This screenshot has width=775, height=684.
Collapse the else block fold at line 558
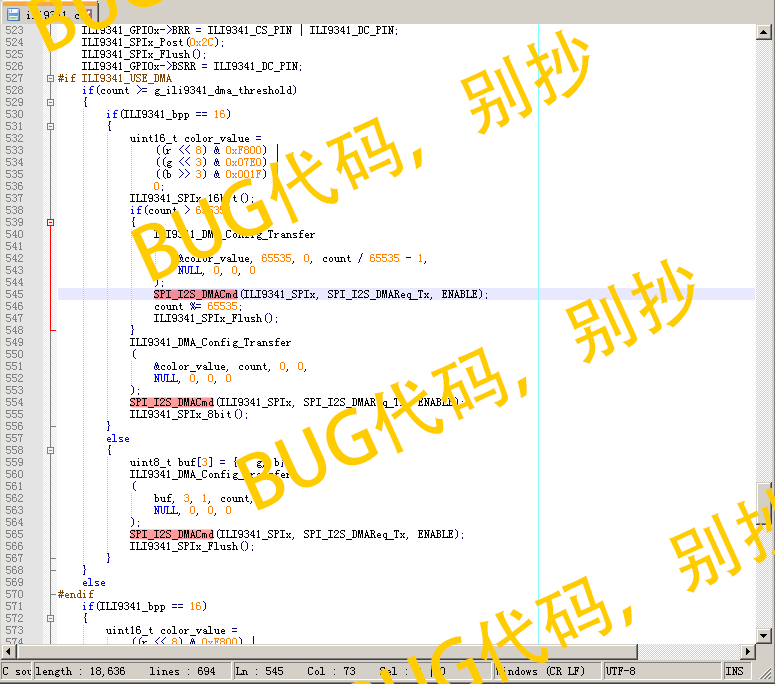[50, 450]
